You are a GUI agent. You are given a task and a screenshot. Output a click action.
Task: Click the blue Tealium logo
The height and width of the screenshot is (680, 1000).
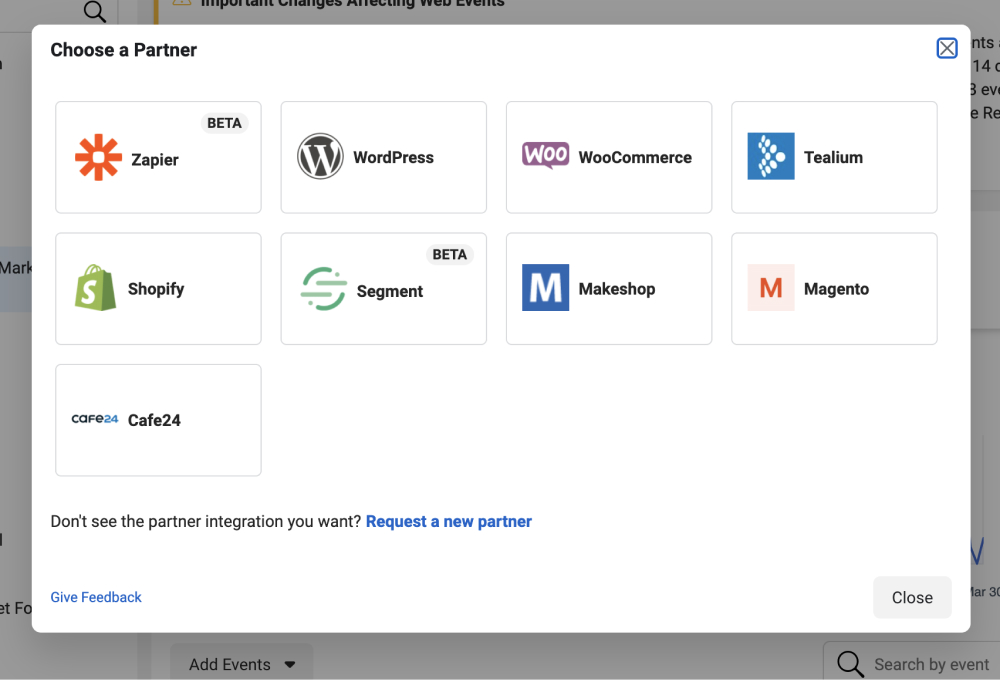click(x=771, y=156)
